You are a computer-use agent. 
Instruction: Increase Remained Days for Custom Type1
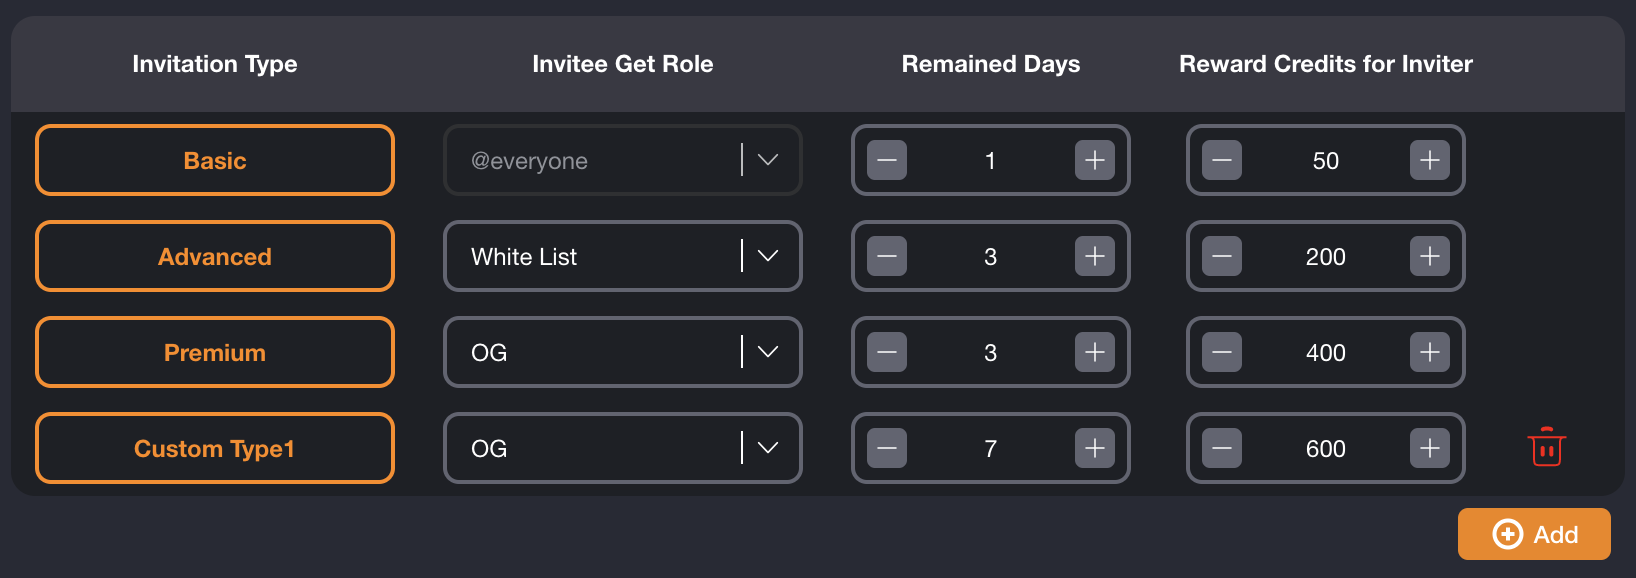(1095, 448)
